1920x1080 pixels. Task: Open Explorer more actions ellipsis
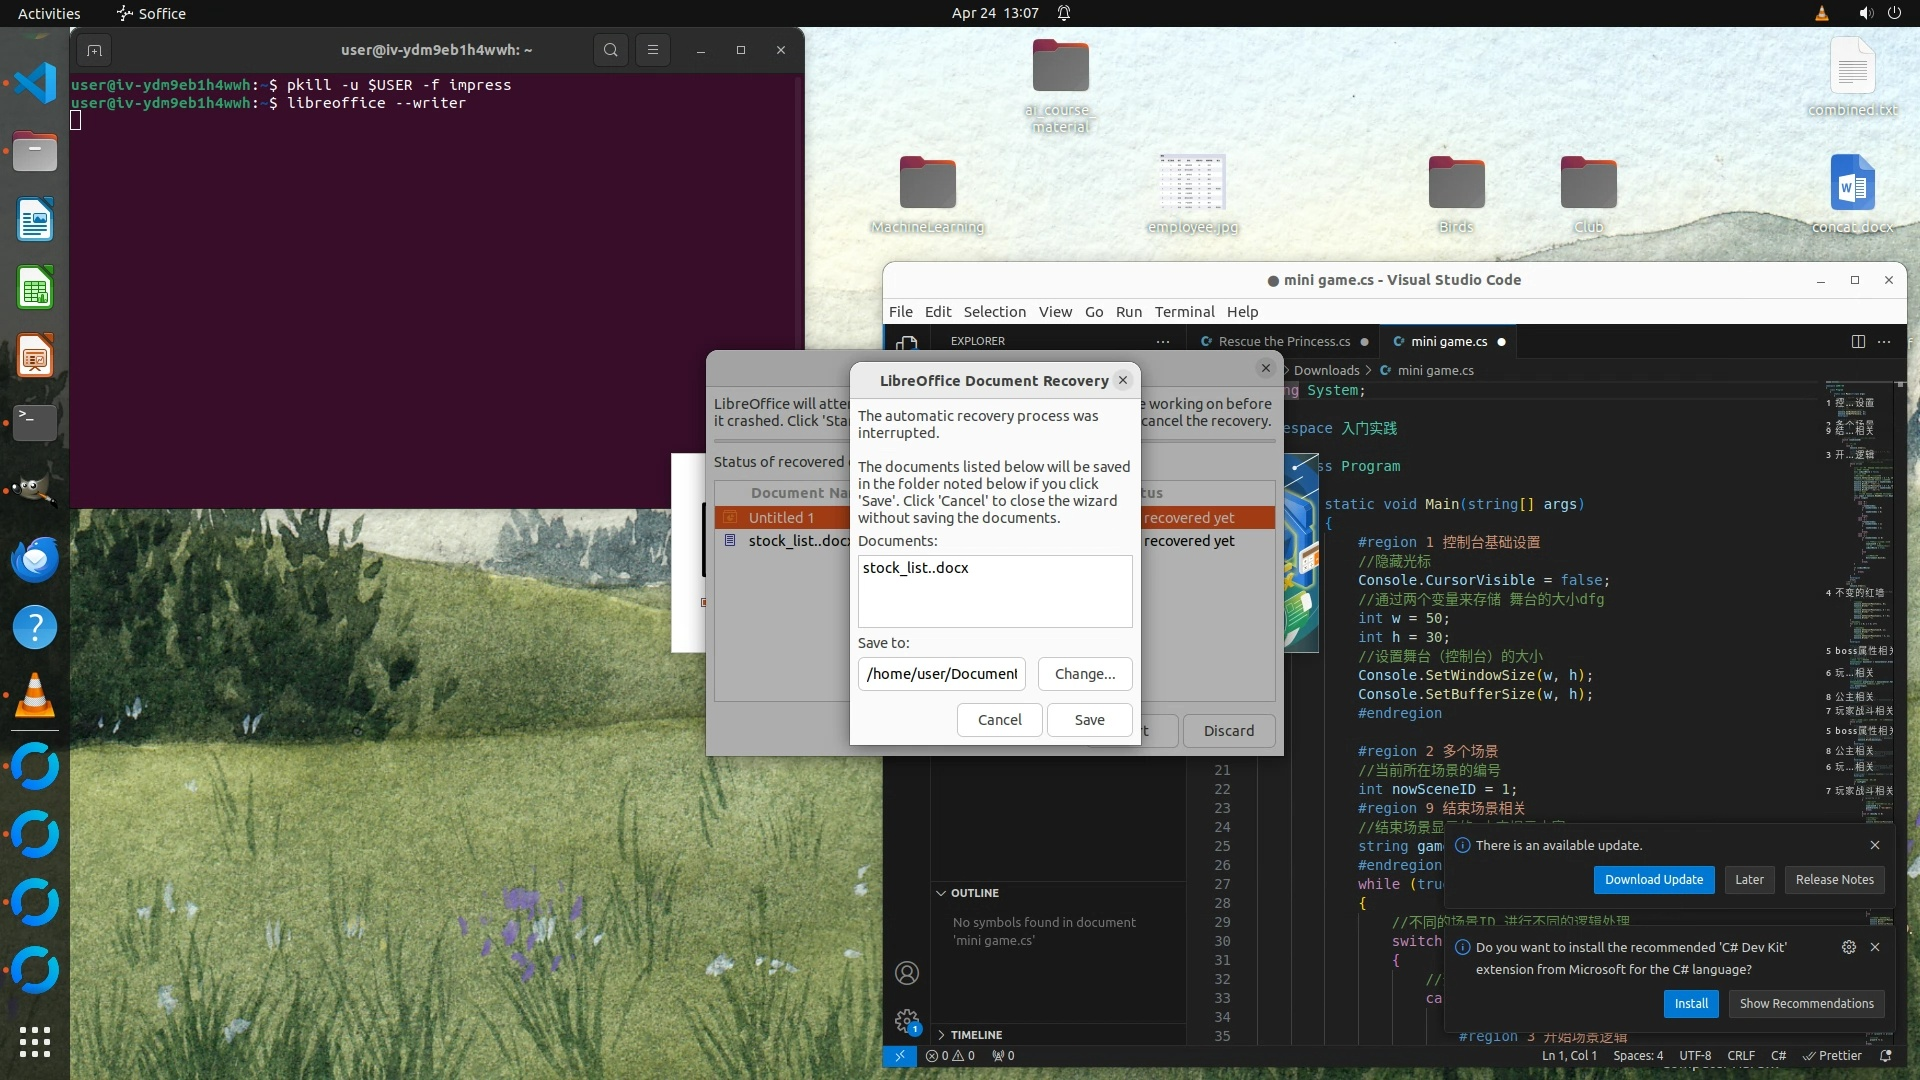(1162, 342)
